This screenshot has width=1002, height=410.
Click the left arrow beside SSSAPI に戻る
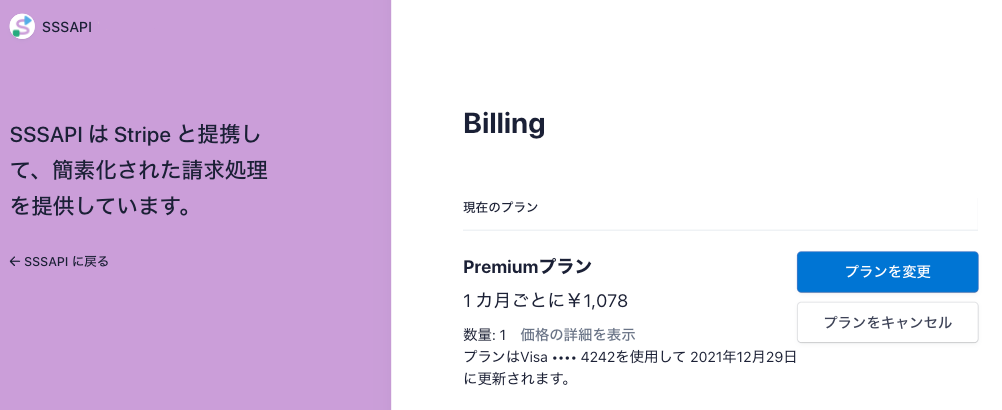pyautogui.click(x=15, y=262)
